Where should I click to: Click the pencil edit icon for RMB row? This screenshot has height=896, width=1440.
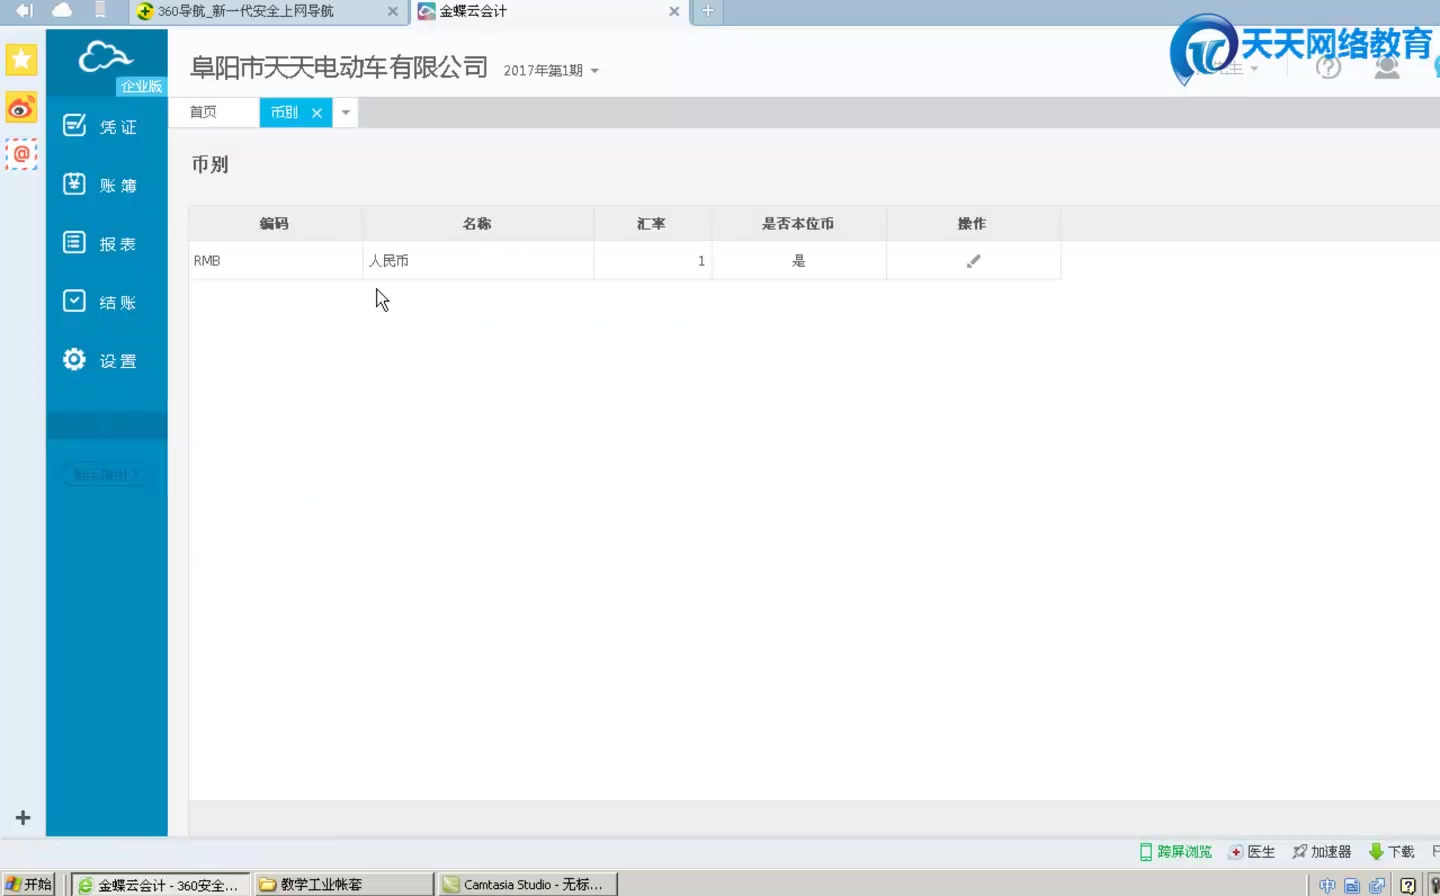(x=973, y=261)
